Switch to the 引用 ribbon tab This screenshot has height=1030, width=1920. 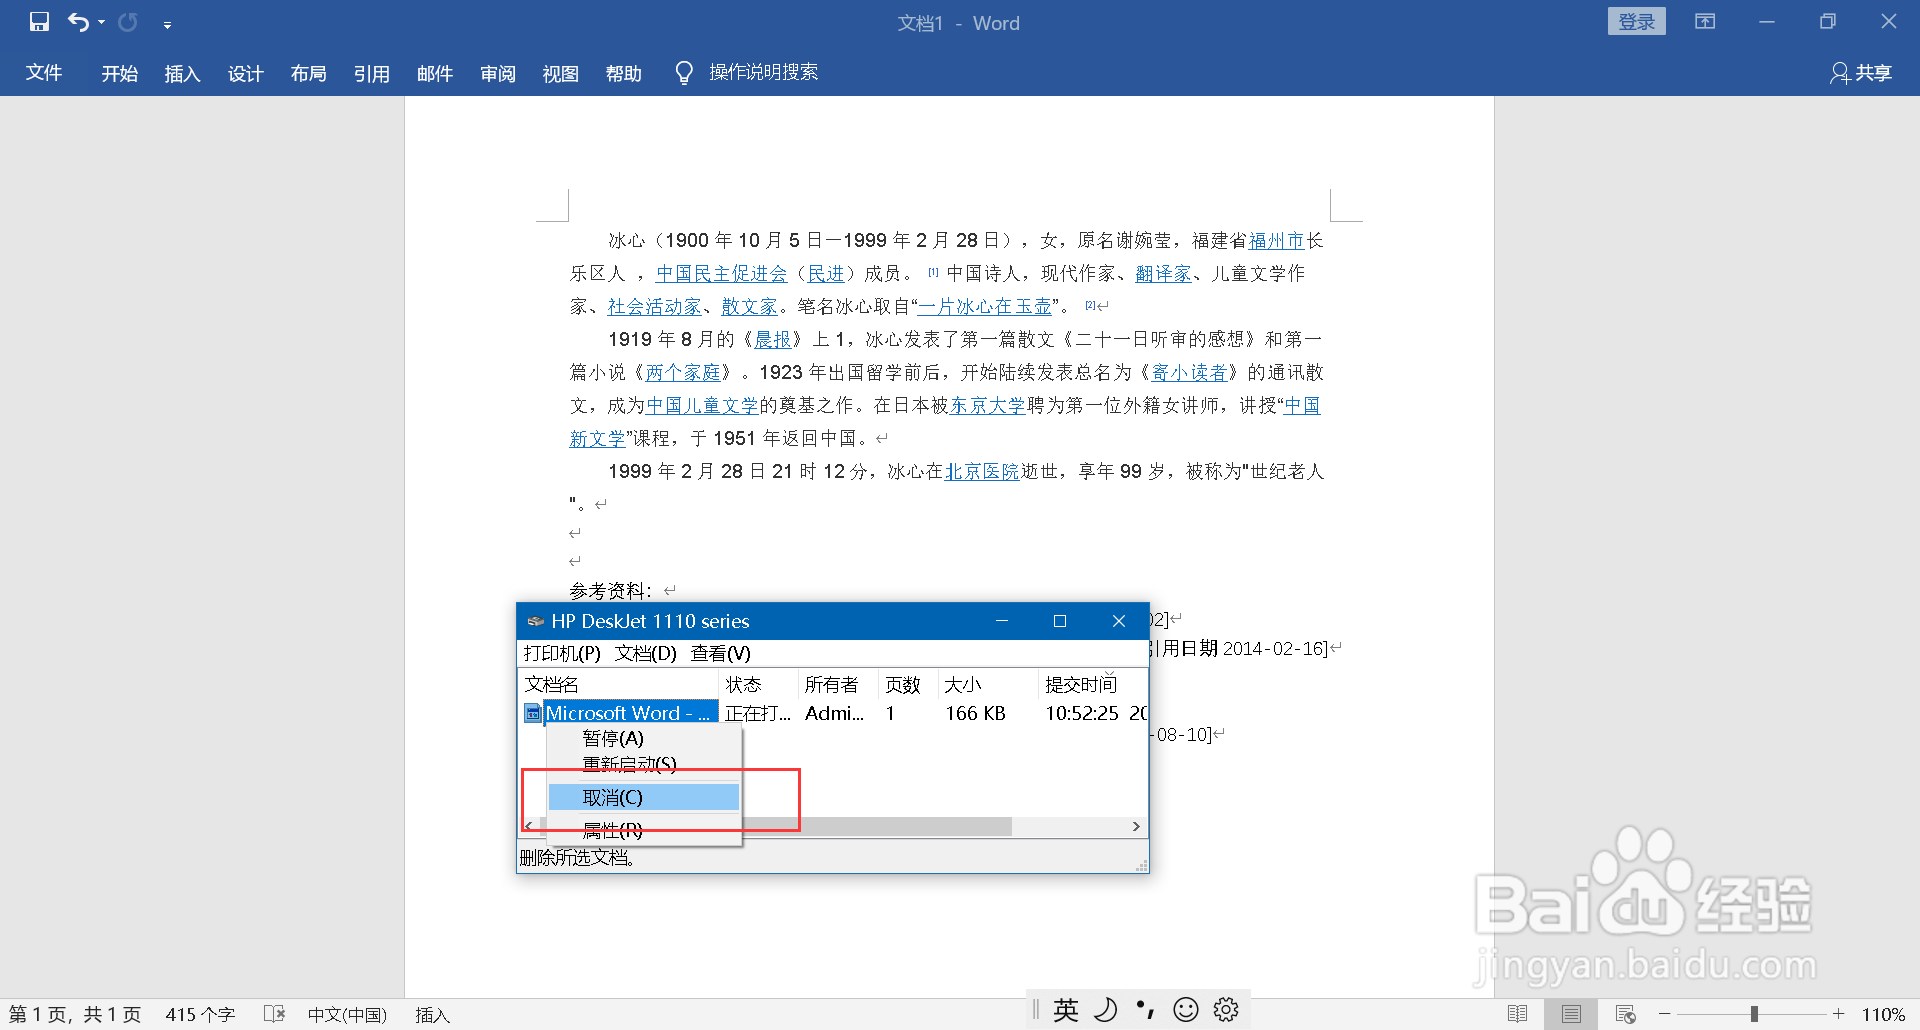[371, 73]
